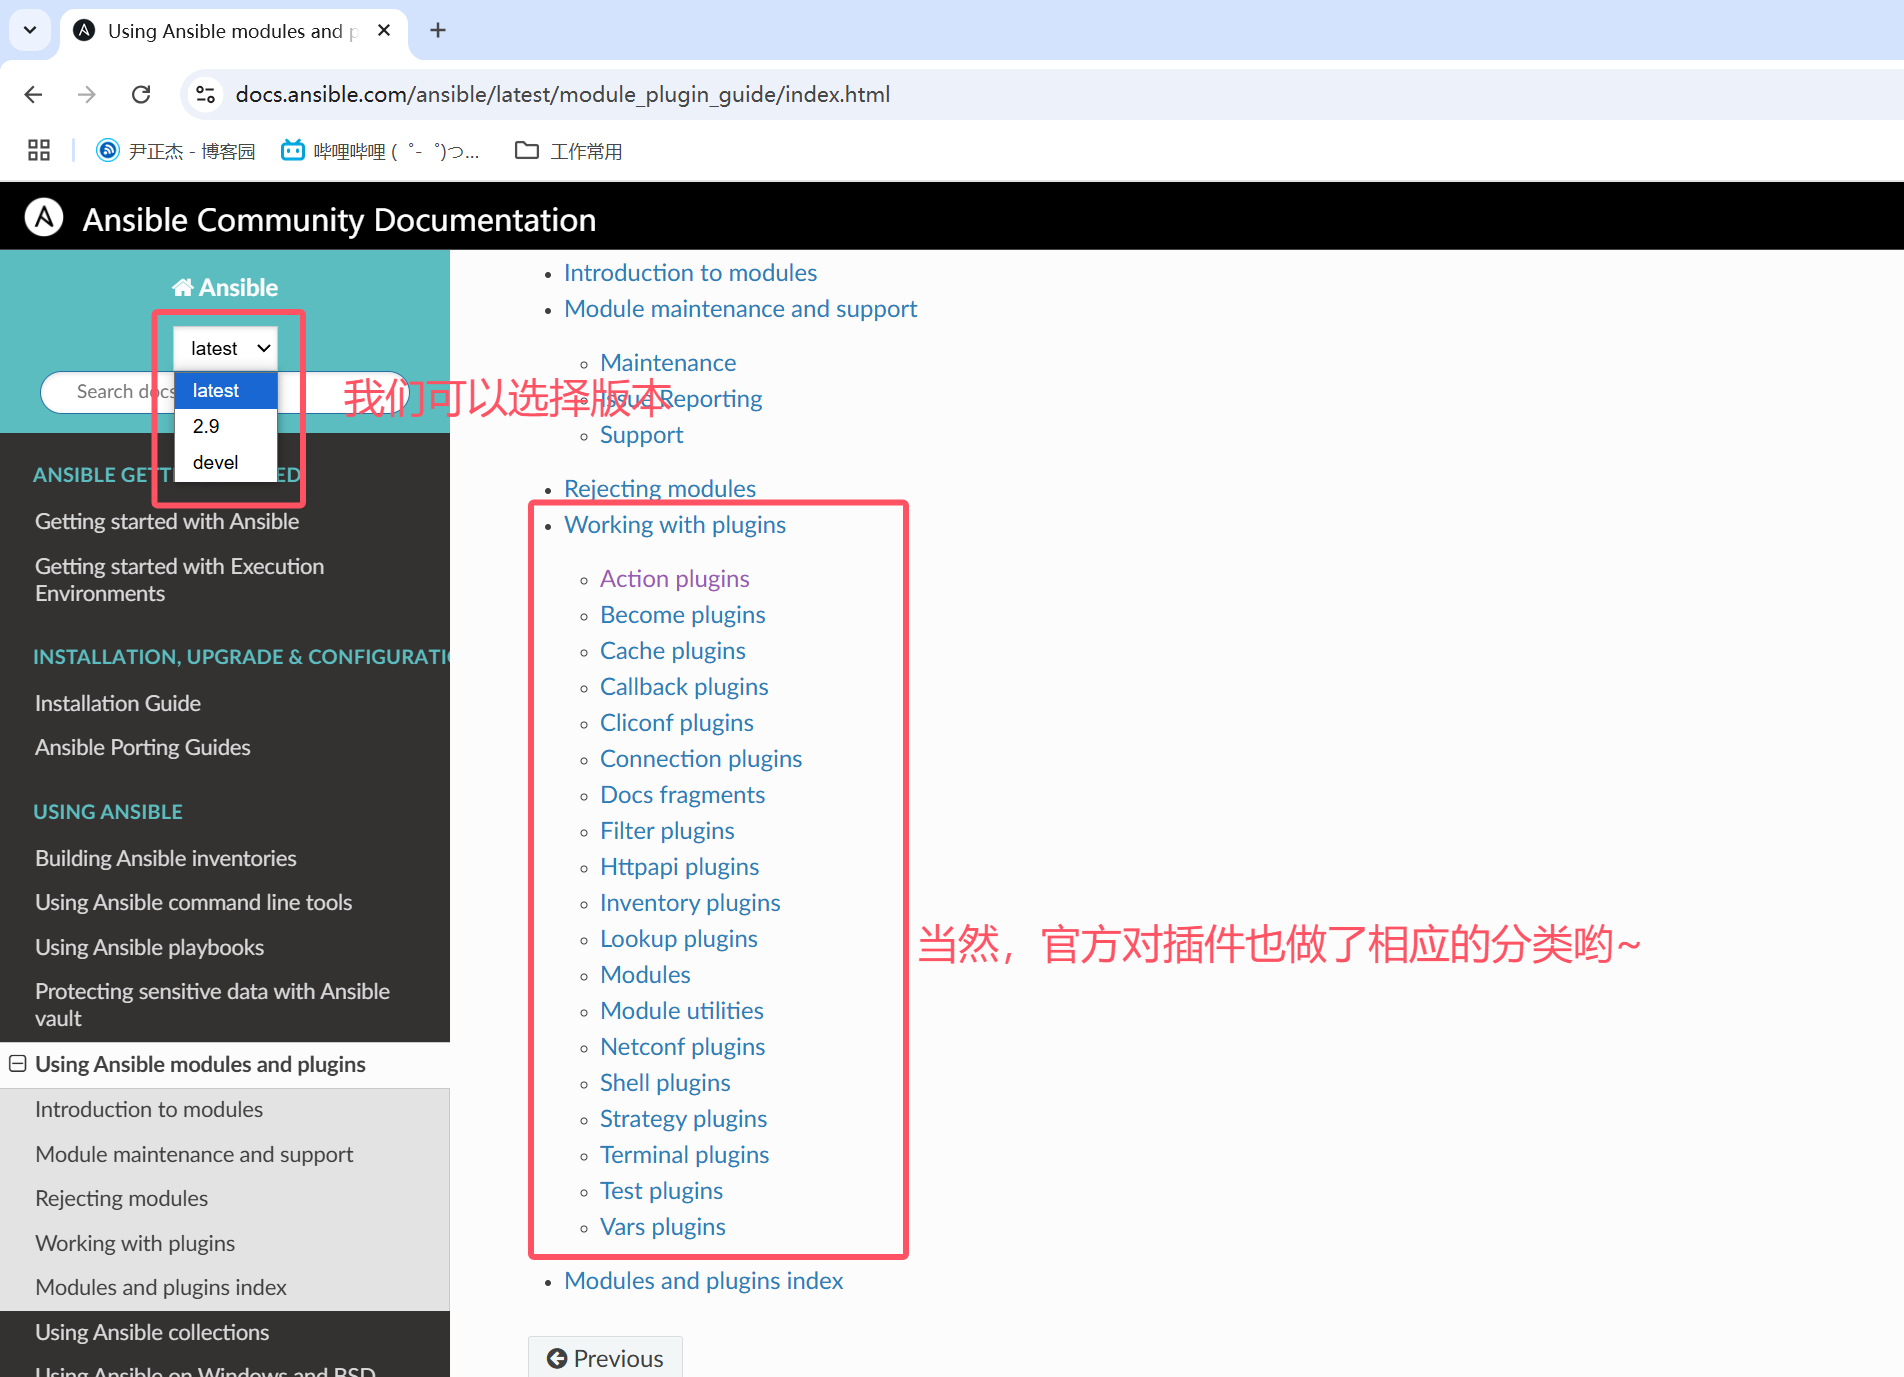Viewport: 1904px width, 1377px height.
Task: Open the Strategy plugins link
Action: click(684, 1119)
